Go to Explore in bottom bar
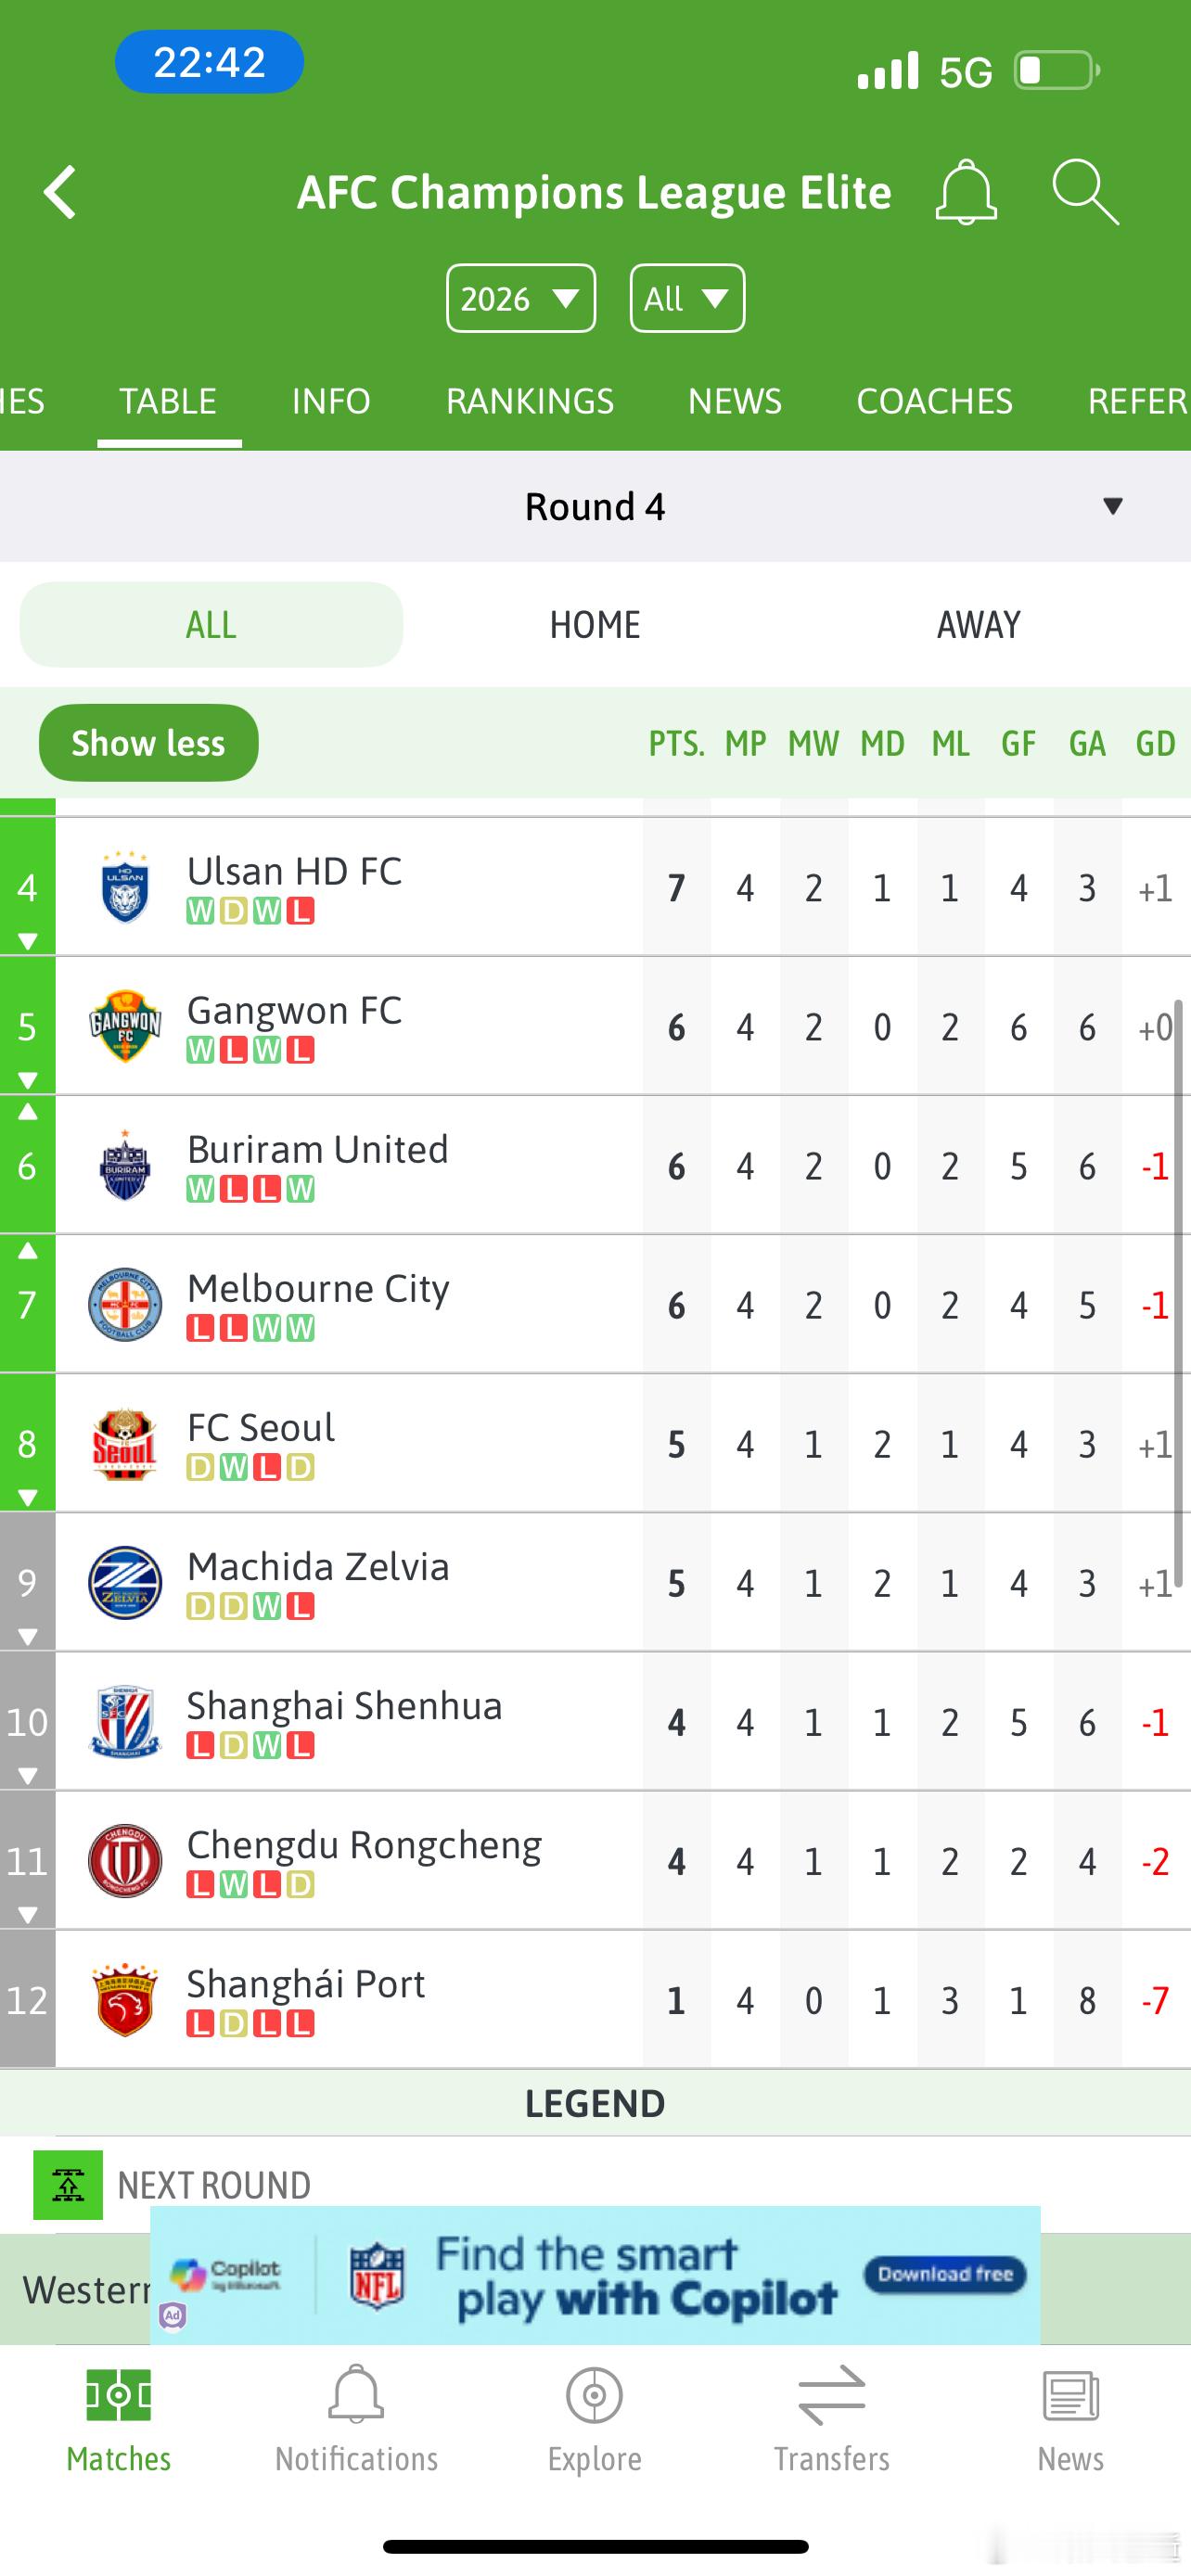The width and height of the screenshot is (1191, 2576). pyautogui.click(x=594, y=2418)
